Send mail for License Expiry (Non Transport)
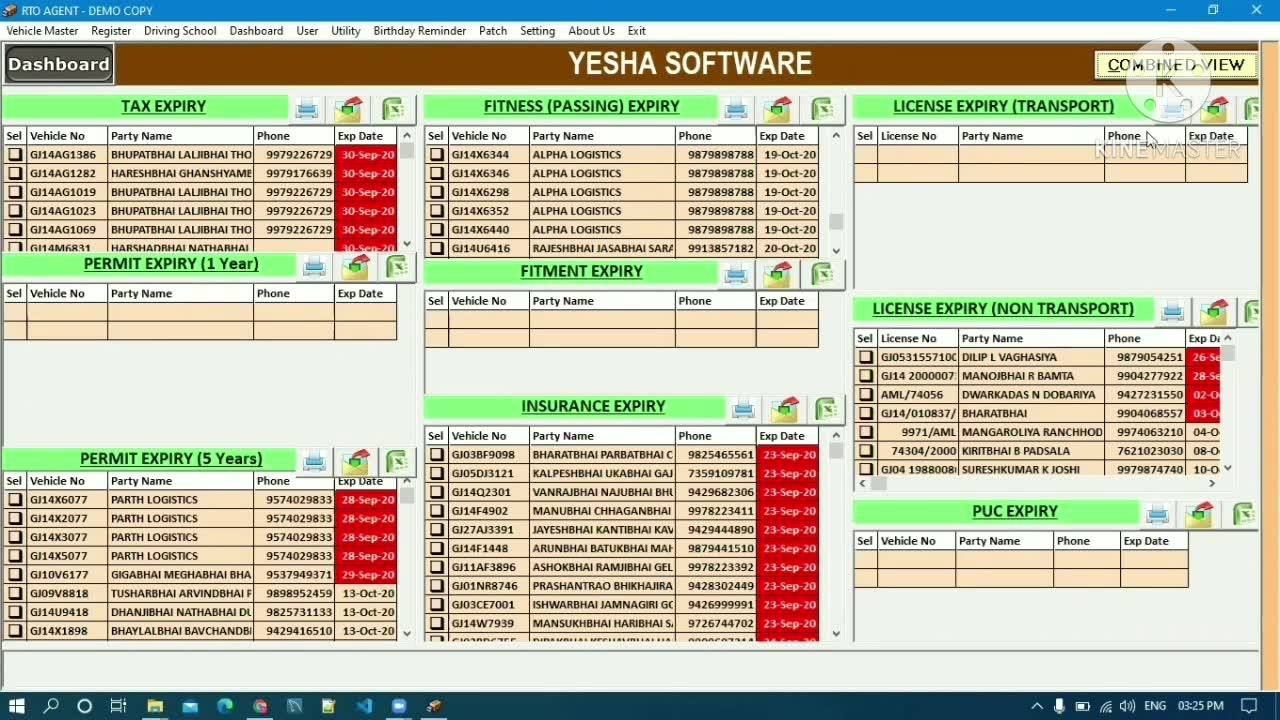The height and width of the screenshot is (720, 1280). [x=1214, y=311]
